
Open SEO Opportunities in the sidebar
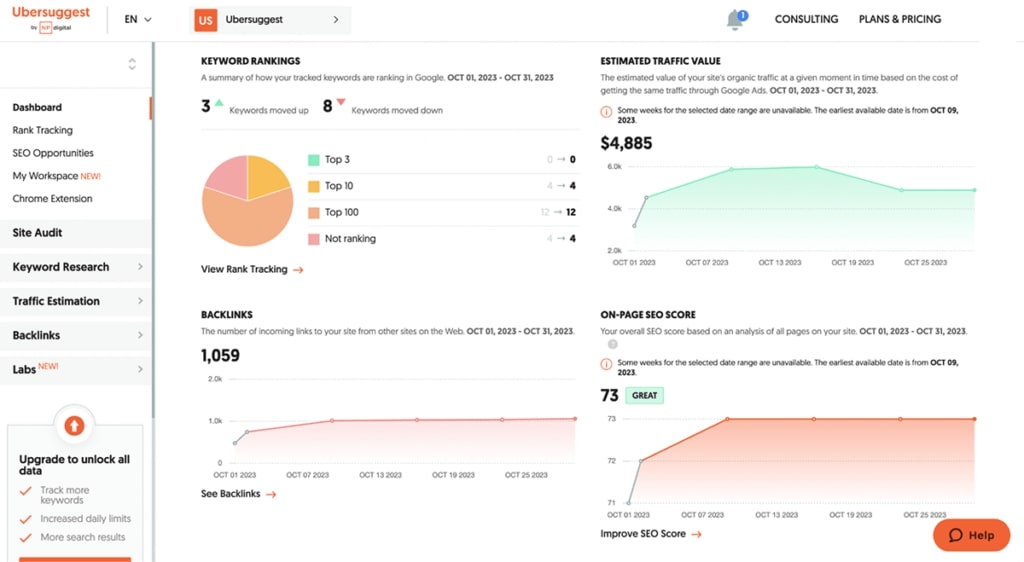[53, 153]
